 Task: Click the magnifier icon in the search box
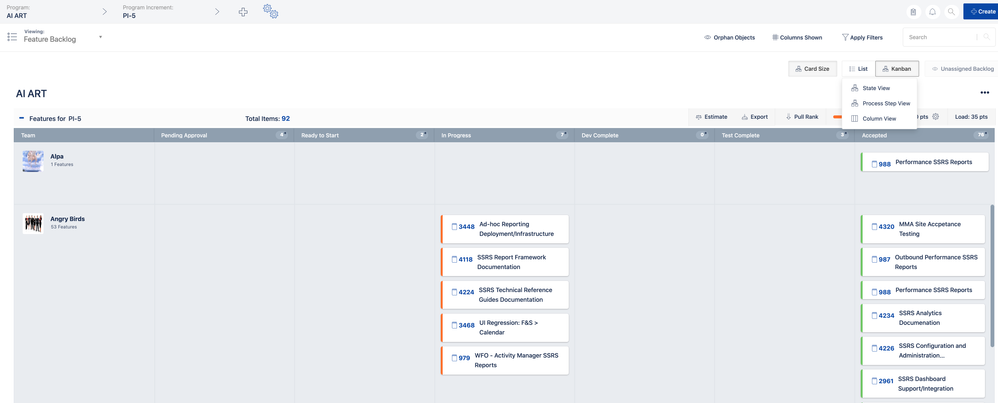[987, 37]
